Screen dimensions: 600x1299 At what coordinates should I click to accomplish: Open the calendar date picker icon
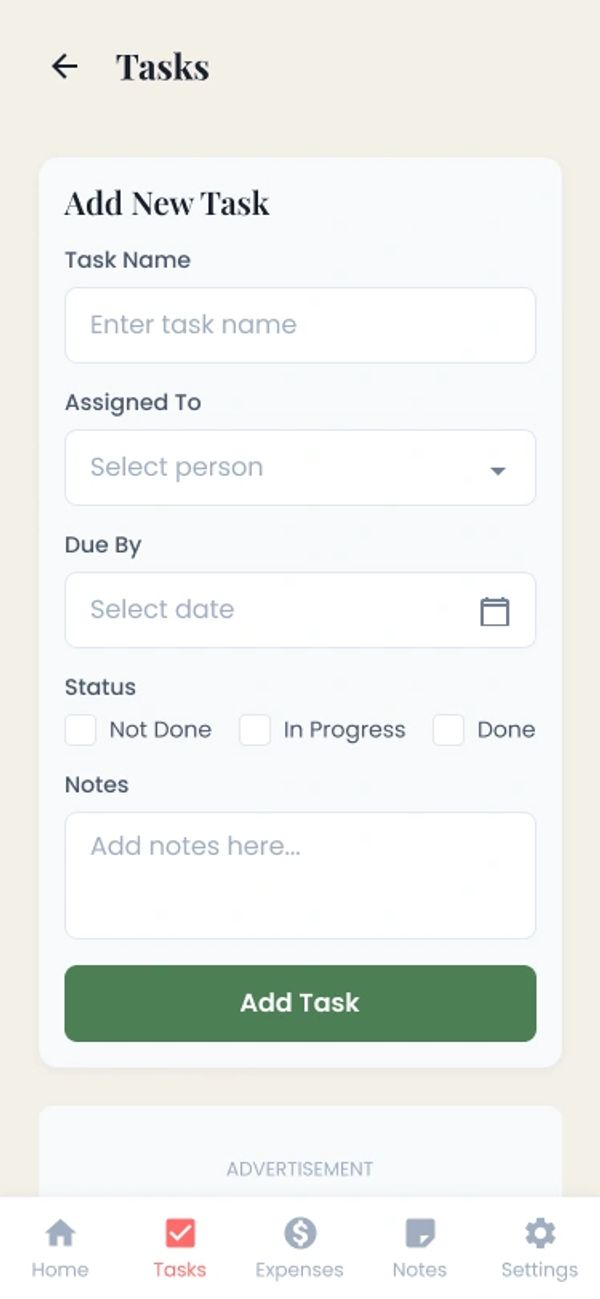[494, 611]
